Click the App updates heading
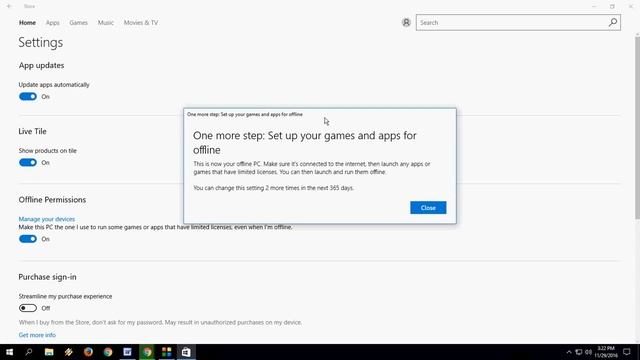Viewport: 640px width, 360px height. (x=41, y=65)
